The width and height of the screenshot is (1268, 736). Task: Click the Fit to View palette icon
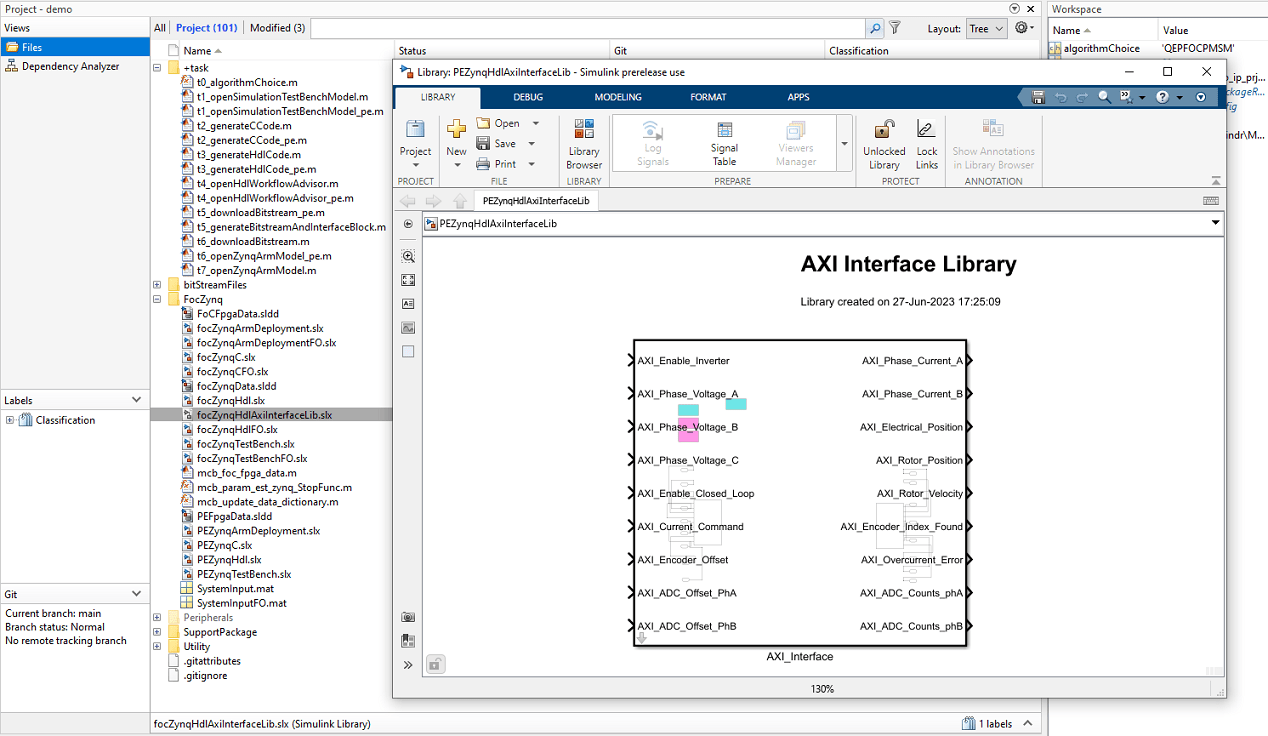pyautogui.click(x=408, y=280)
